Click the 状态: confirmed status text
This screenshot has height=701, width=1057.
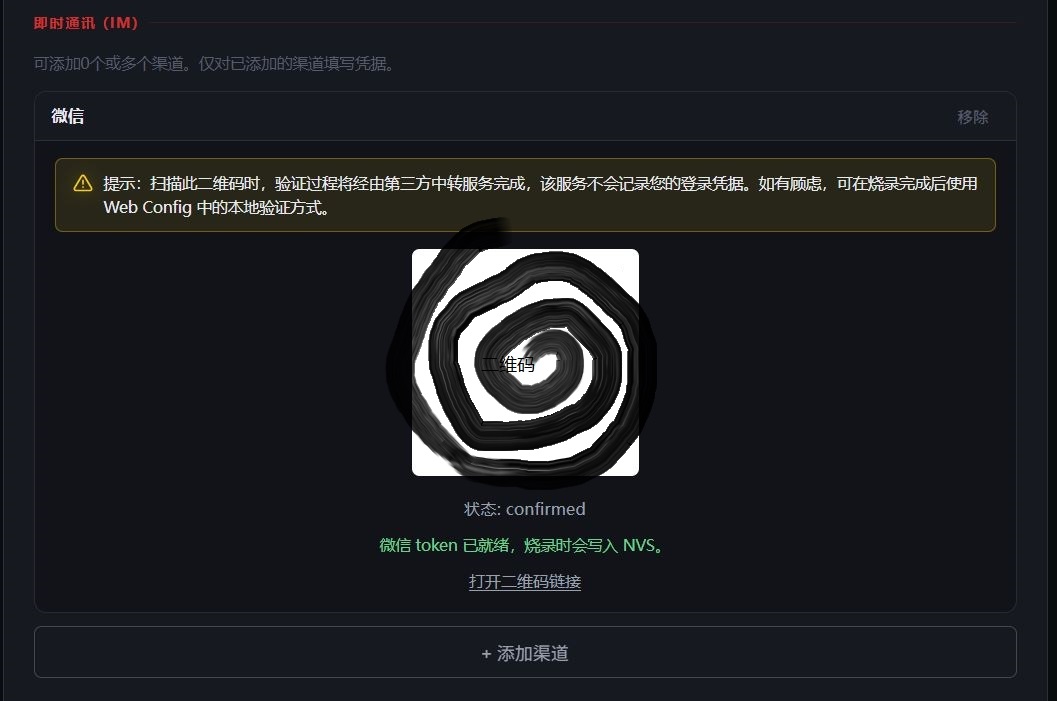(x=525, y=509)
